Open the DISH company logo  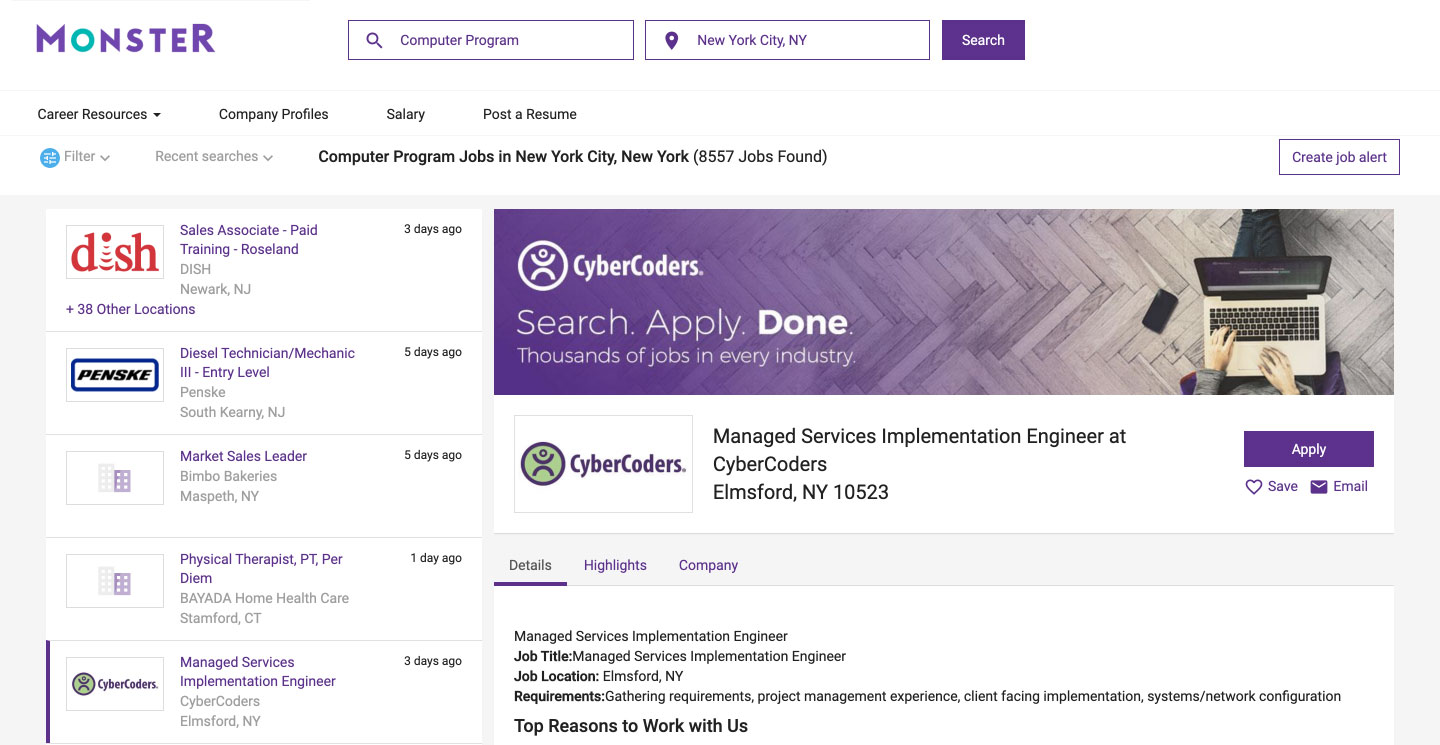[x=115, y=252]
